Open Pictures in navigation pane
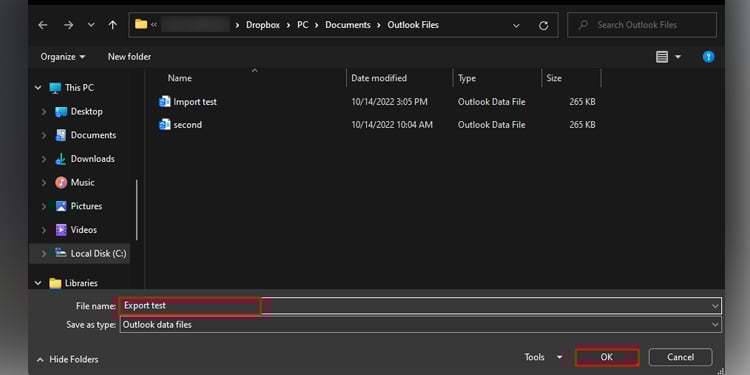Image resolution: width=750 pixels, height=375 pixels. coord(87,206)
